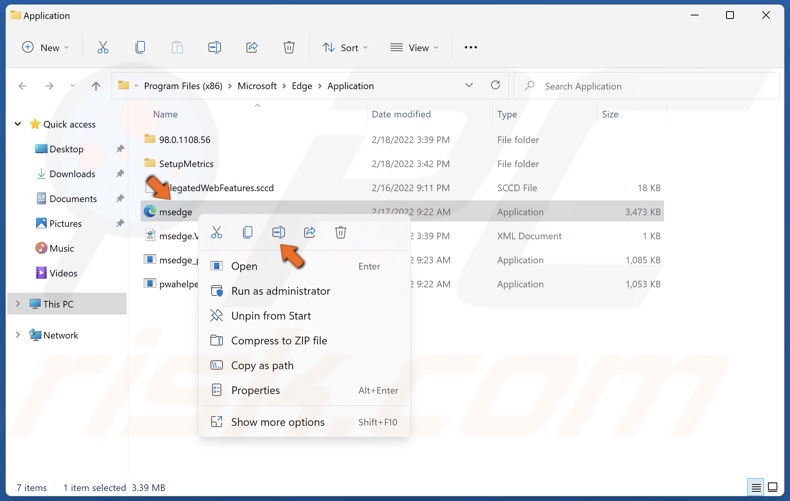Select Unpin from Start
Image resolution: width=790 pixels, height=501 pixels.
(304, 316)
